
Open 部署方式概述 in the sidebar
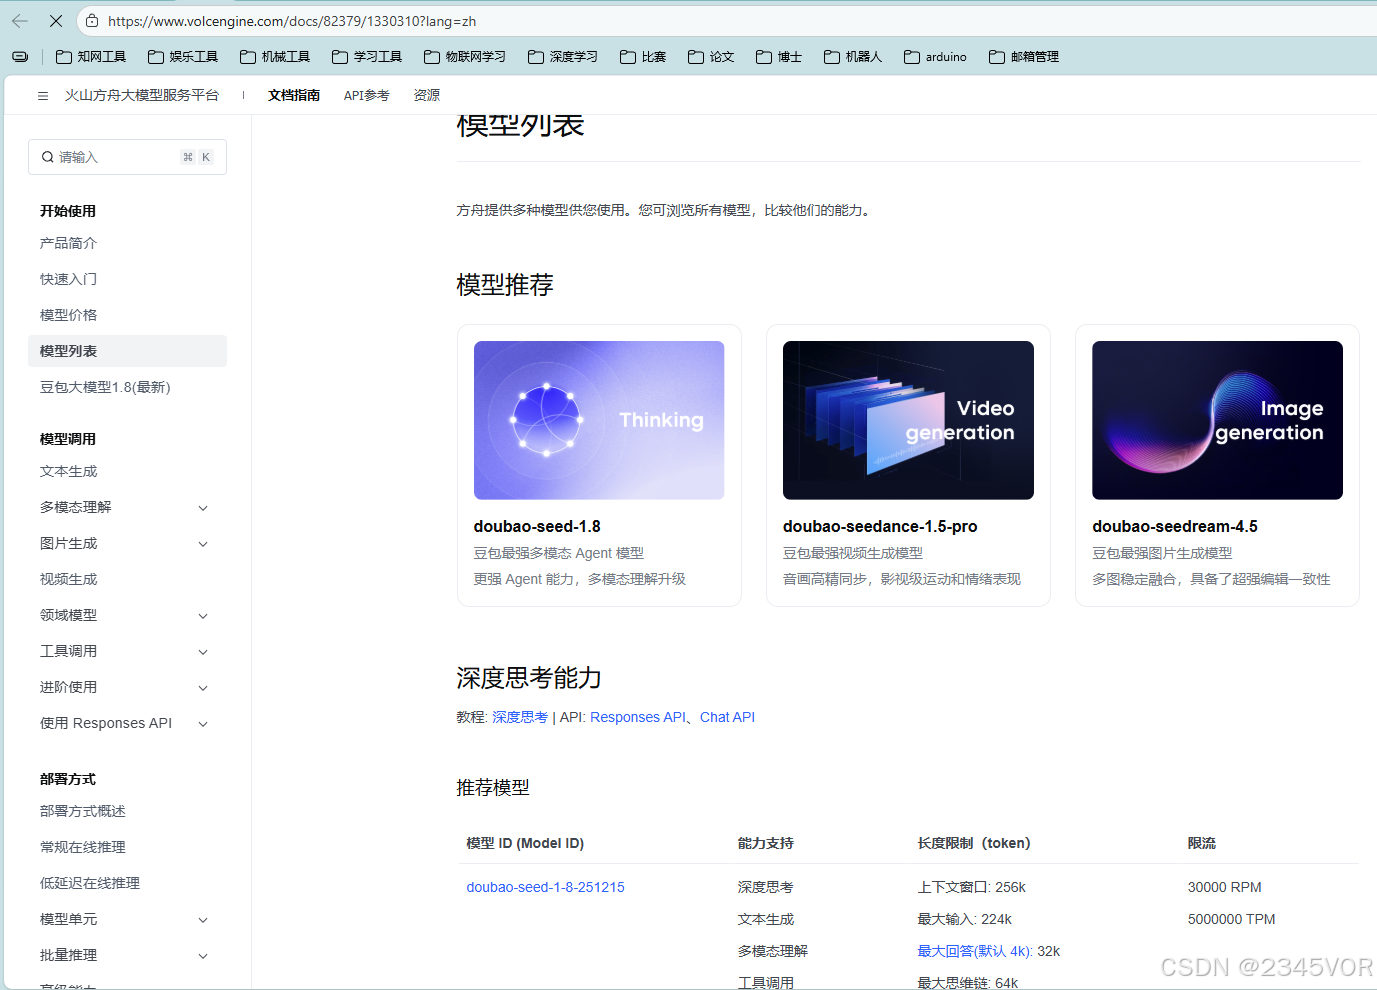pos(83,811)
